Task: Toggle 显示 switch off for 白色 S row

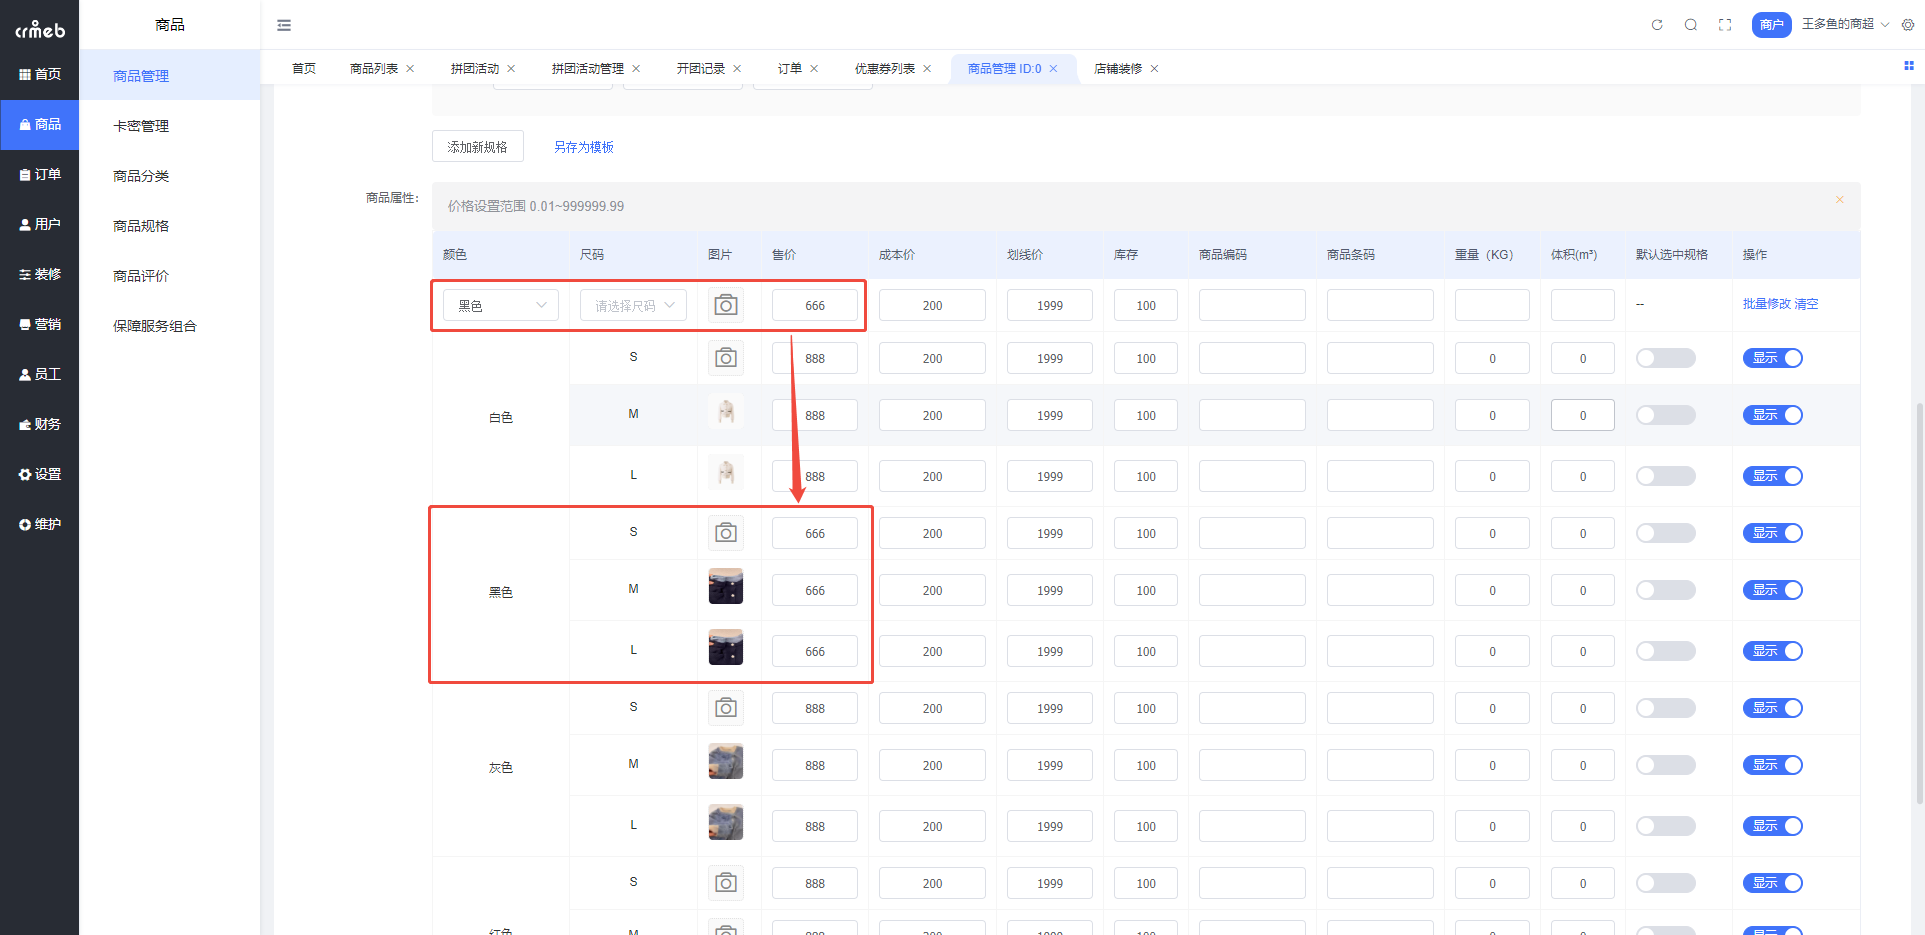Action: (1772, 357)
